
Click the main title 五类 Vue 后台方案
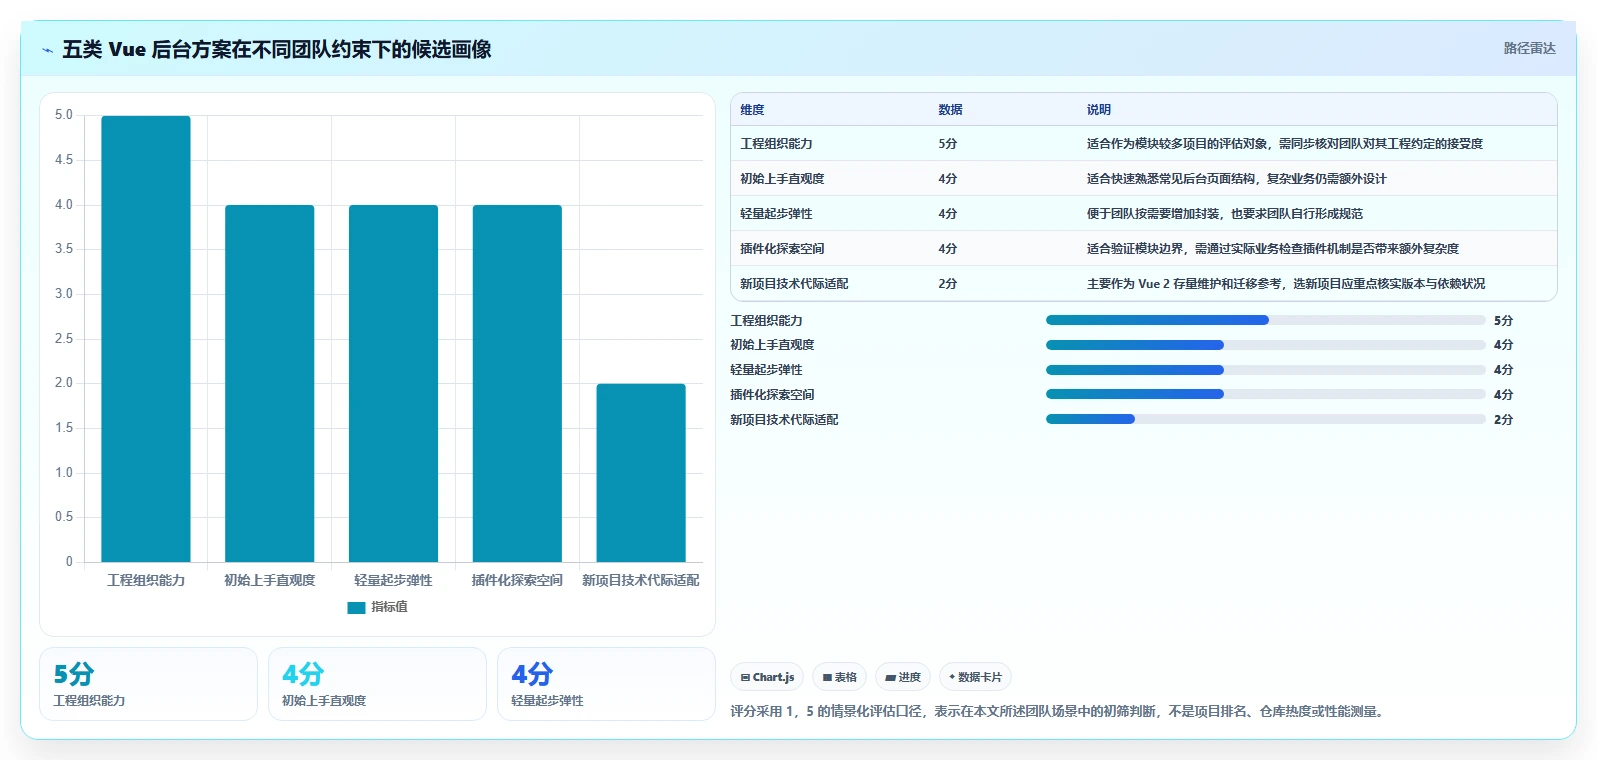coord(277,50)
